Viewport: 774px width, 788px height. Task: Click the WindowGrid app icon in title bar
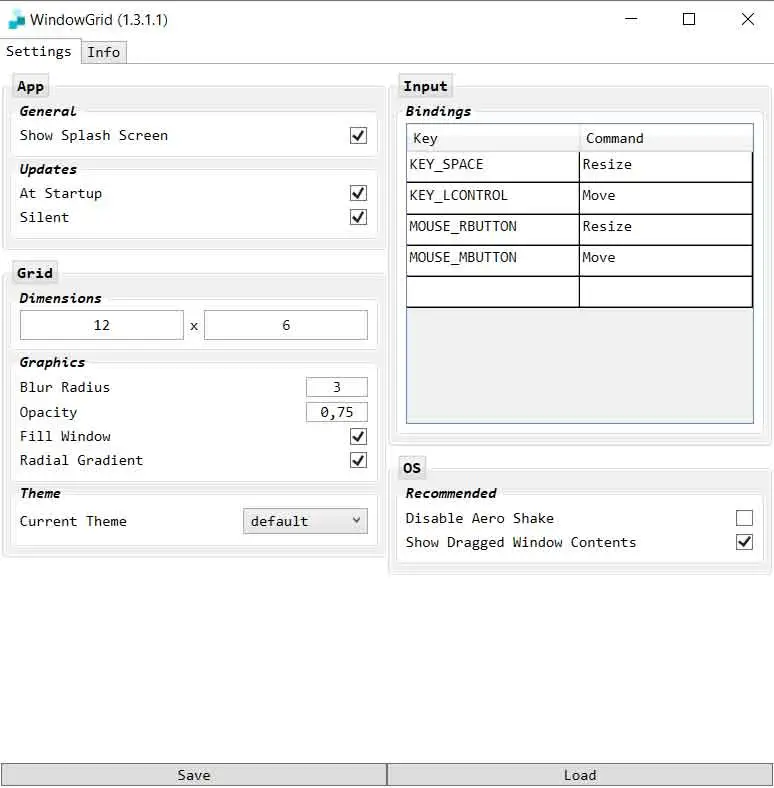[x=17, y=20]
